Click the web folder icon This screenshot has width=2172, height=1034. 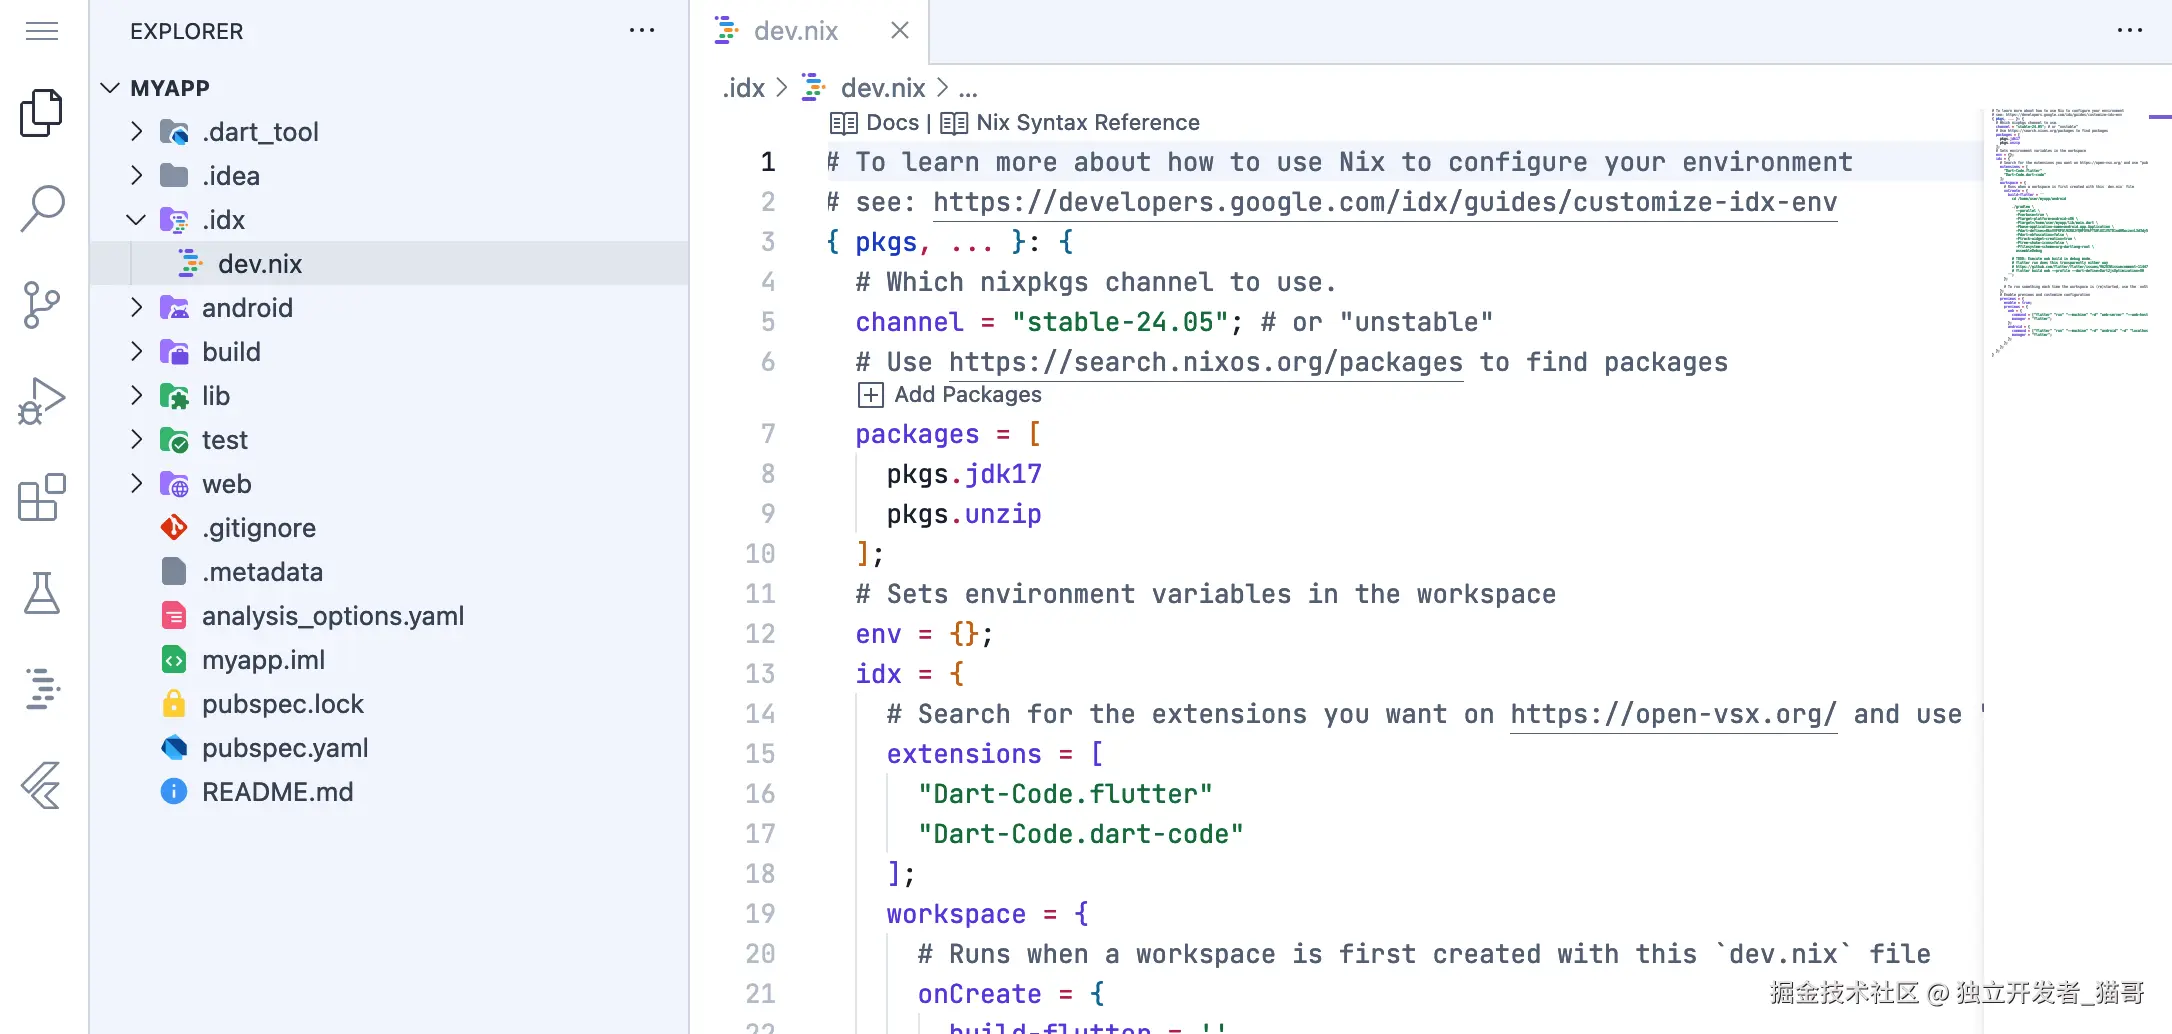click(174, 484)
